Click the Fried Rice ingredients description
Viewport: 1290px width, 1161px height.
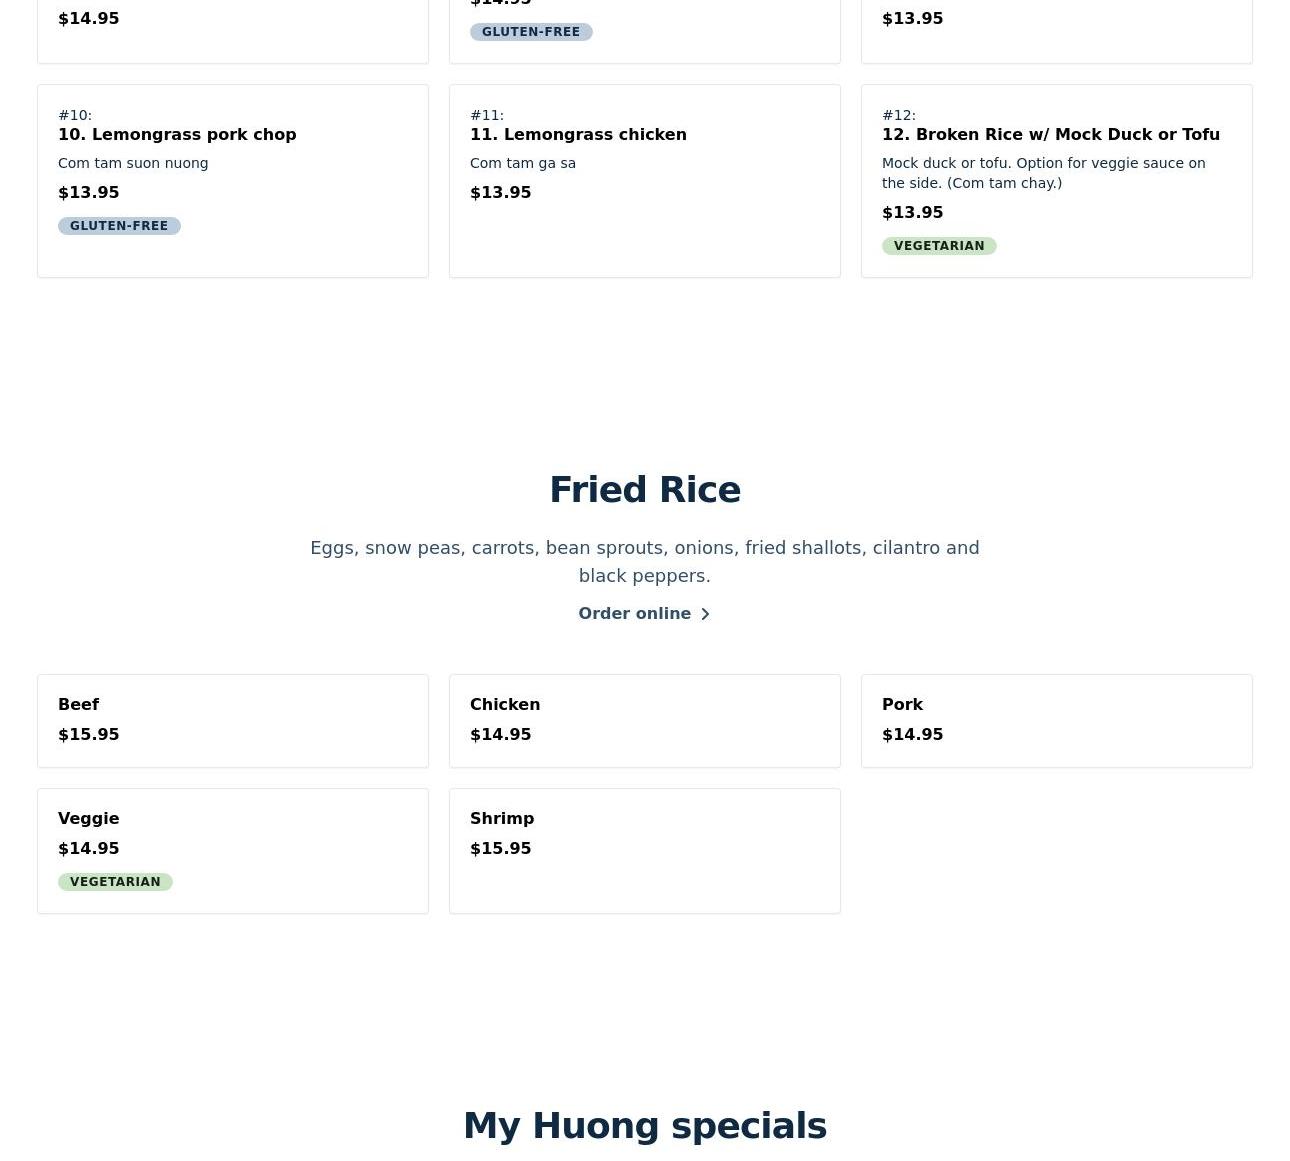tap(645, 562)
